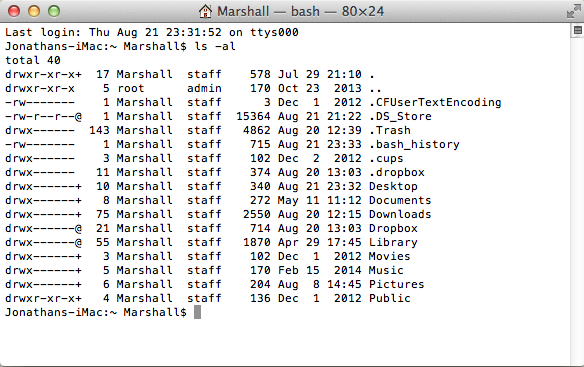Click the .DS_Store filename
The image size is (584, 367).
point(400,116)
